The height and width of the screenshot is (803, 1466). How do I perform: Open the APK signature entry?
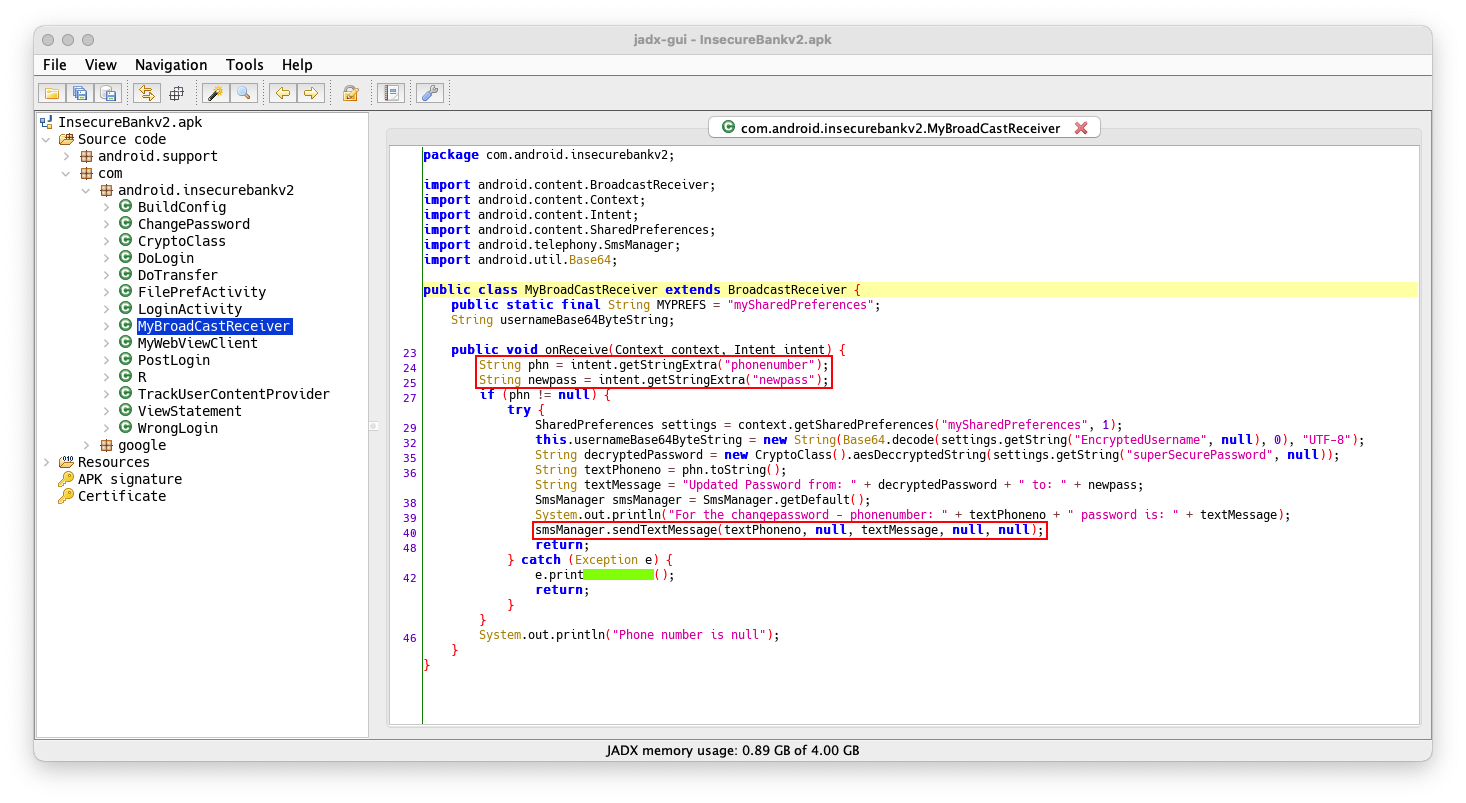coord(129,479)
